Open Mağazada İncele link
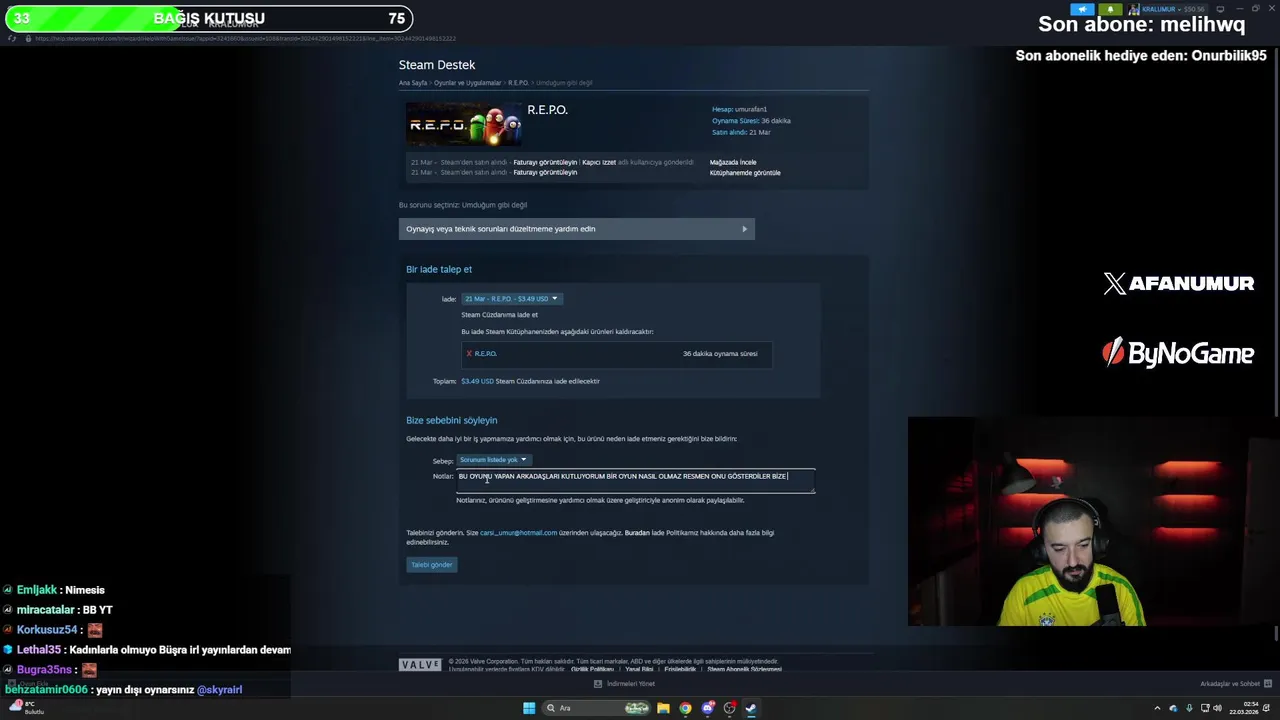 point(733,162)
